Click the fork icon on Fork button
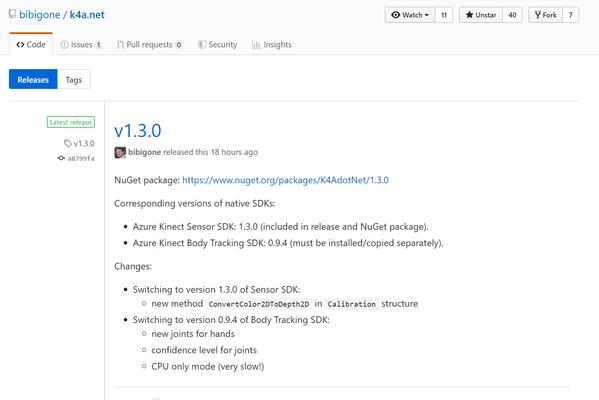The image size is (599, 400). [537, 15]
